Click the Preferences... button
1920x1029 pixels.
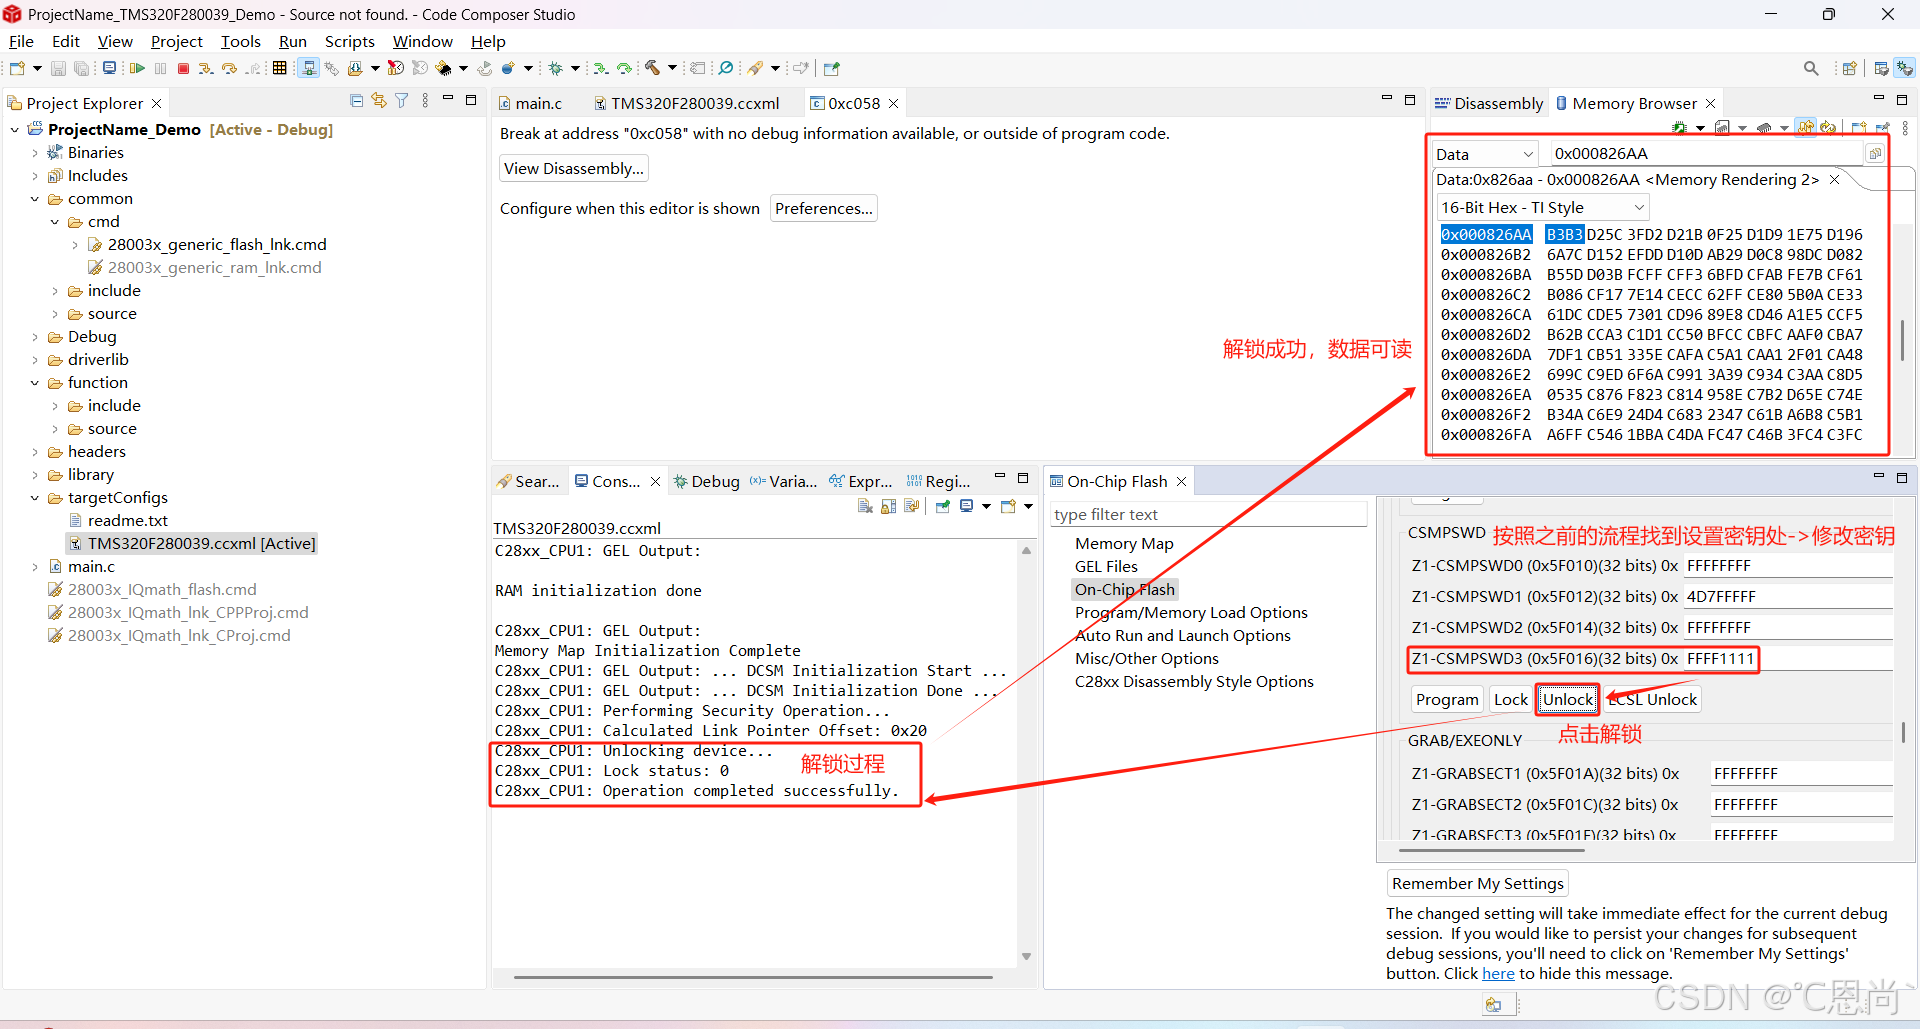tap(824, 208)
